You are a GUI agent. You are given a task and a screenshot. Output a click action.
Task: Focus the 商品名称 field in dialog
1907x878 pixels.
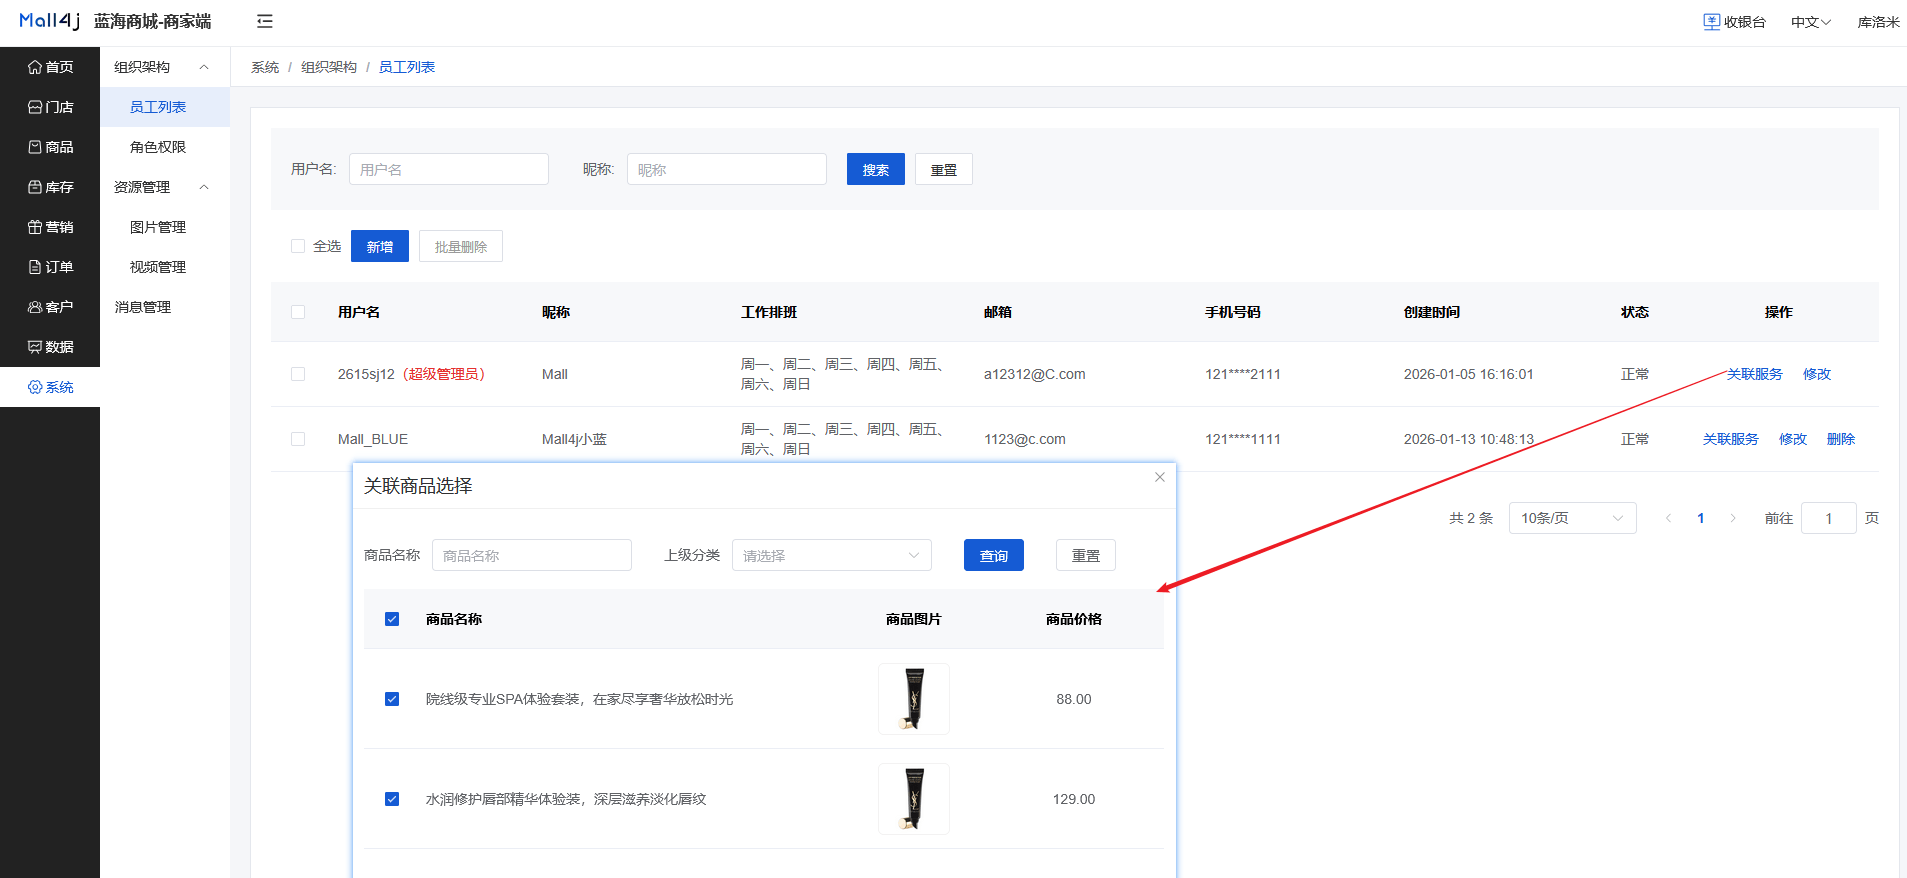[x=532, y=555]
